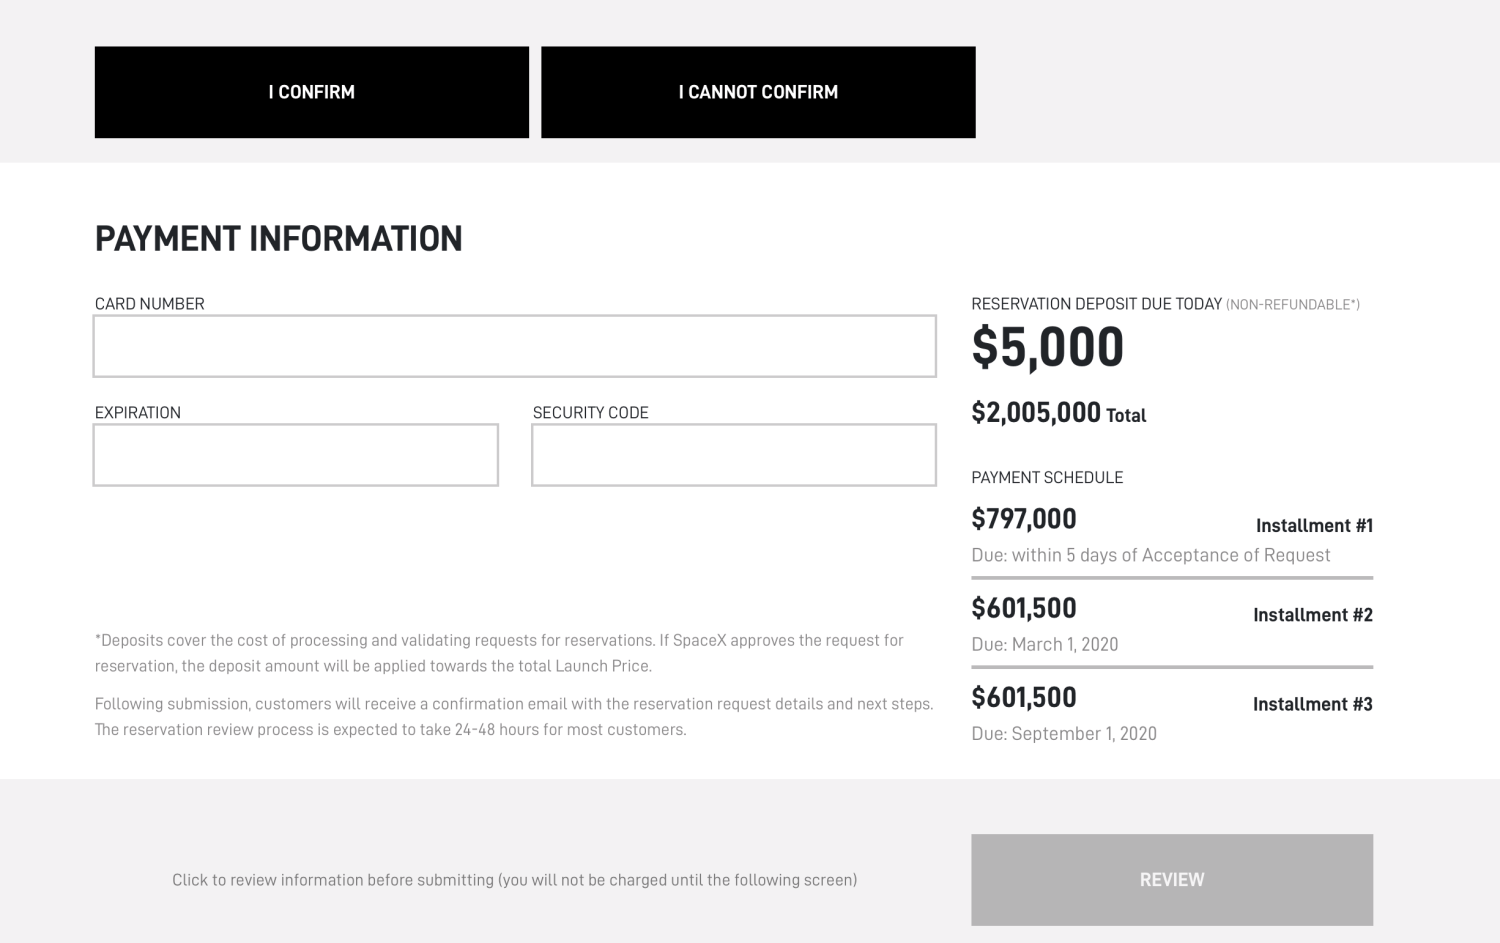Click into the Expiration field
Image resolution: width=1500 pixels, height=943 pixels.
(295, 455)
